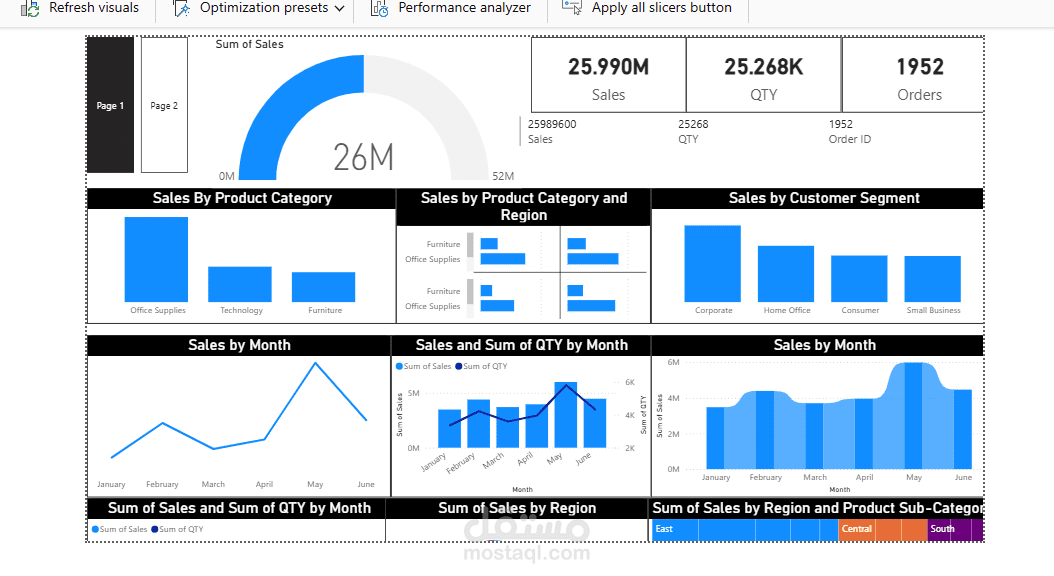Click the June column in combo chart

pyautogui.click(x=595, y=423)
